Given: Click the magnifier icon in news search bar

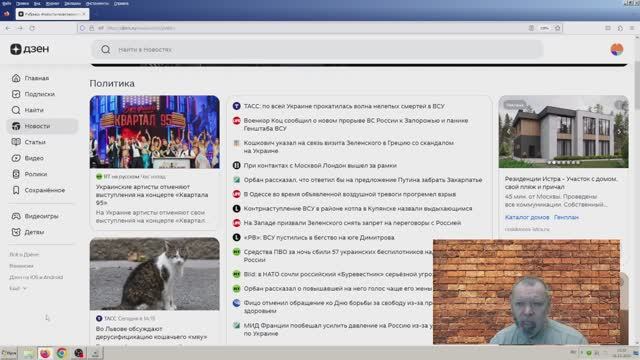Looking at the screenshot, I should point(106,49).
